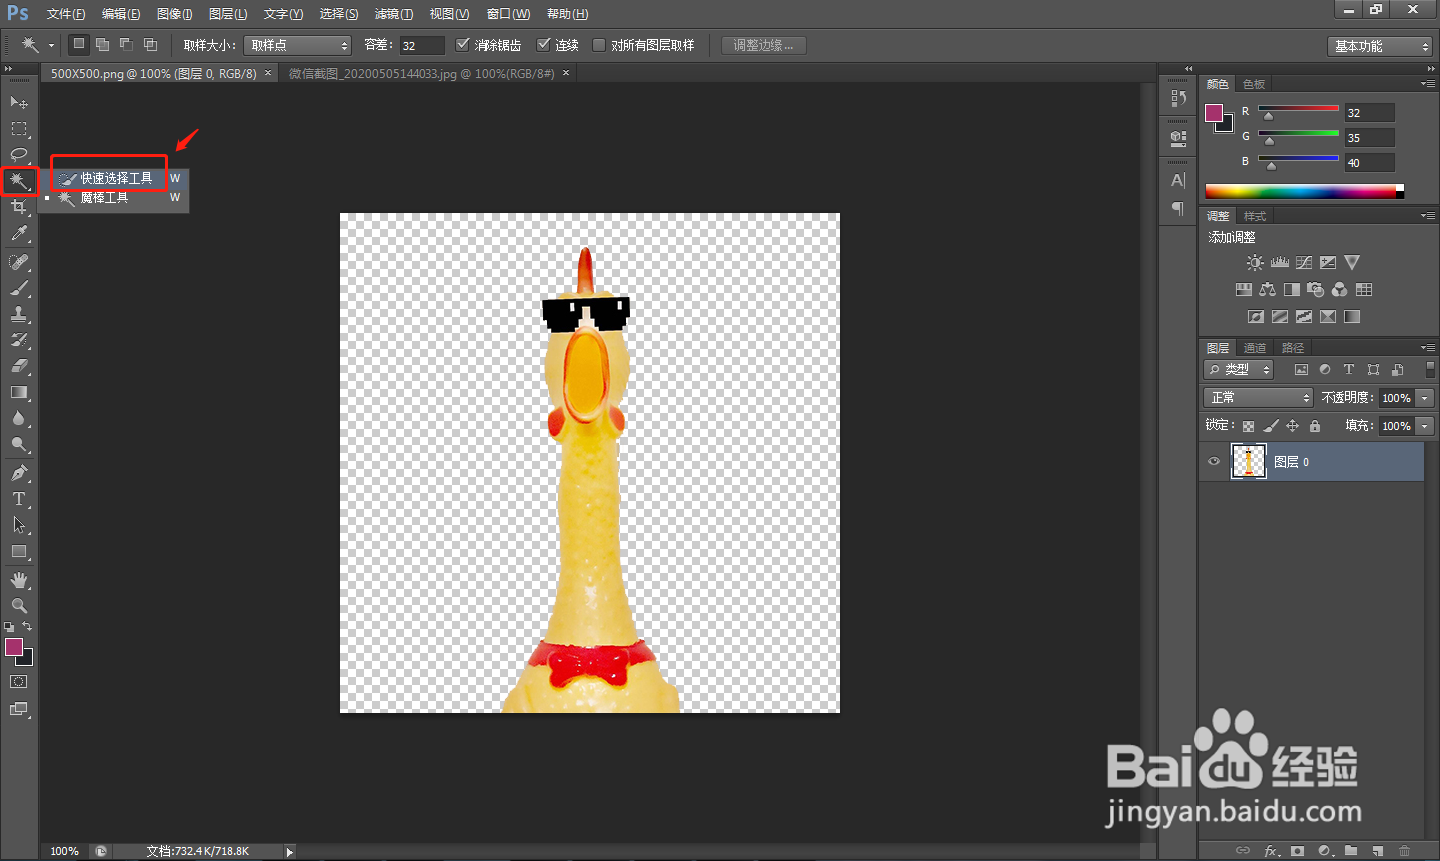Switch to the 色板 Swatches tab
This screenshot has height=861, width=1440.
[1254, 84]
